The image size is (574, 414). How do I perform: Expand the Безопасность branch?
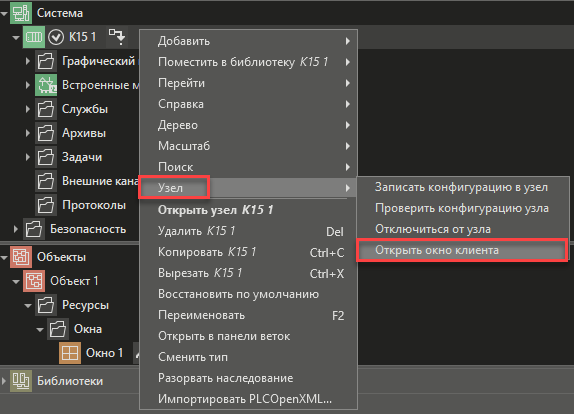16,229
